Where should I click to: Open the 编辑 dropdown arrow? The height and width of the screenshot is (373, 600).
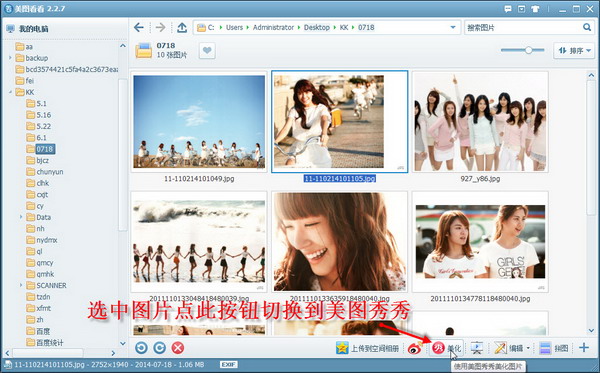click(528, 348)
